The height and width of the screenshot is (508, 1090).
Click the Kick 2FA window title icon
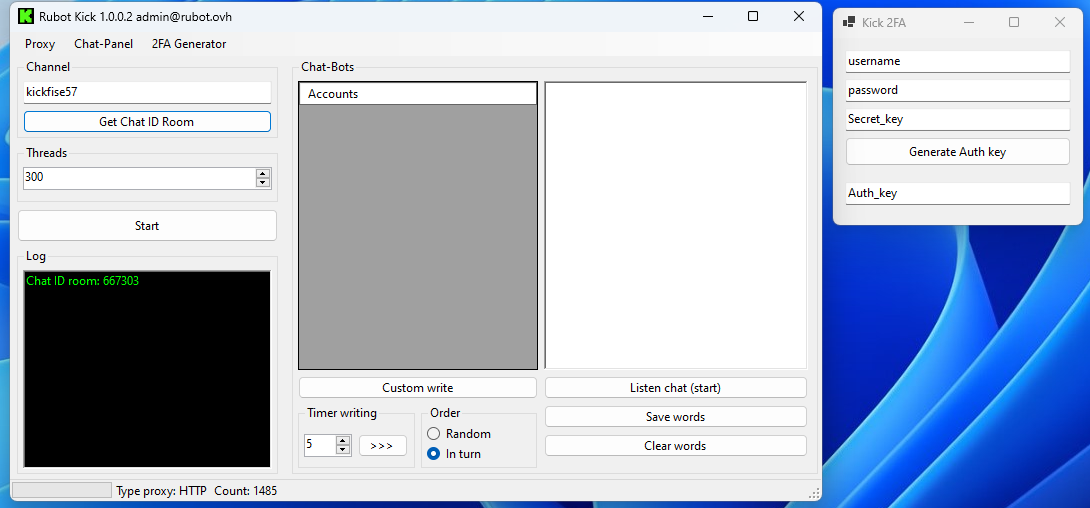849,22
